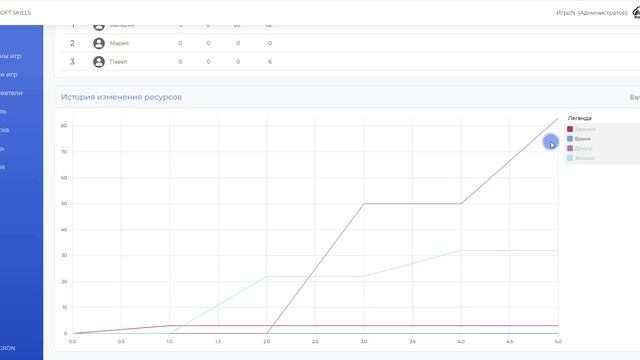Click rank number 2 in the player table
This screenshot has height=360, width=640.
click(x=72, y=43)
